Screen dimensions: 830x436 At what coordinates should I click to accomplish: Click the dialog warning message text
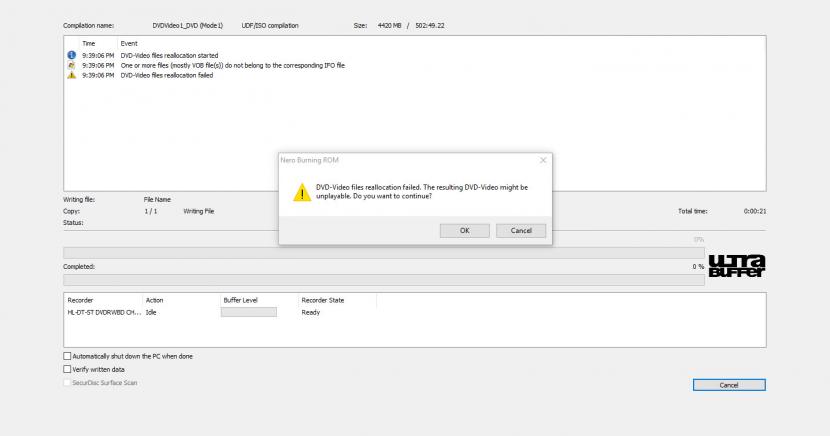(422, 192)
